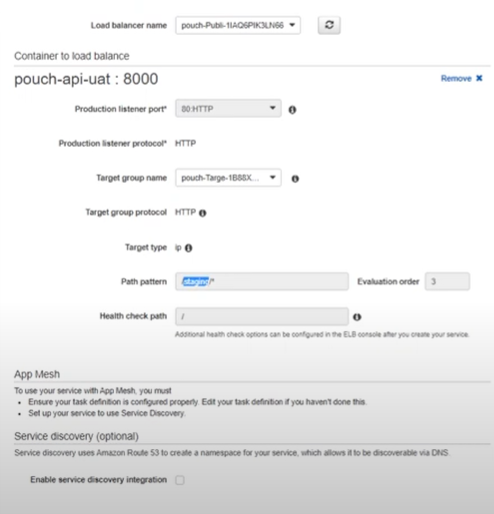494x514 pixels.
Task: Click the Container to load balance heading
Action: point(72,56)
